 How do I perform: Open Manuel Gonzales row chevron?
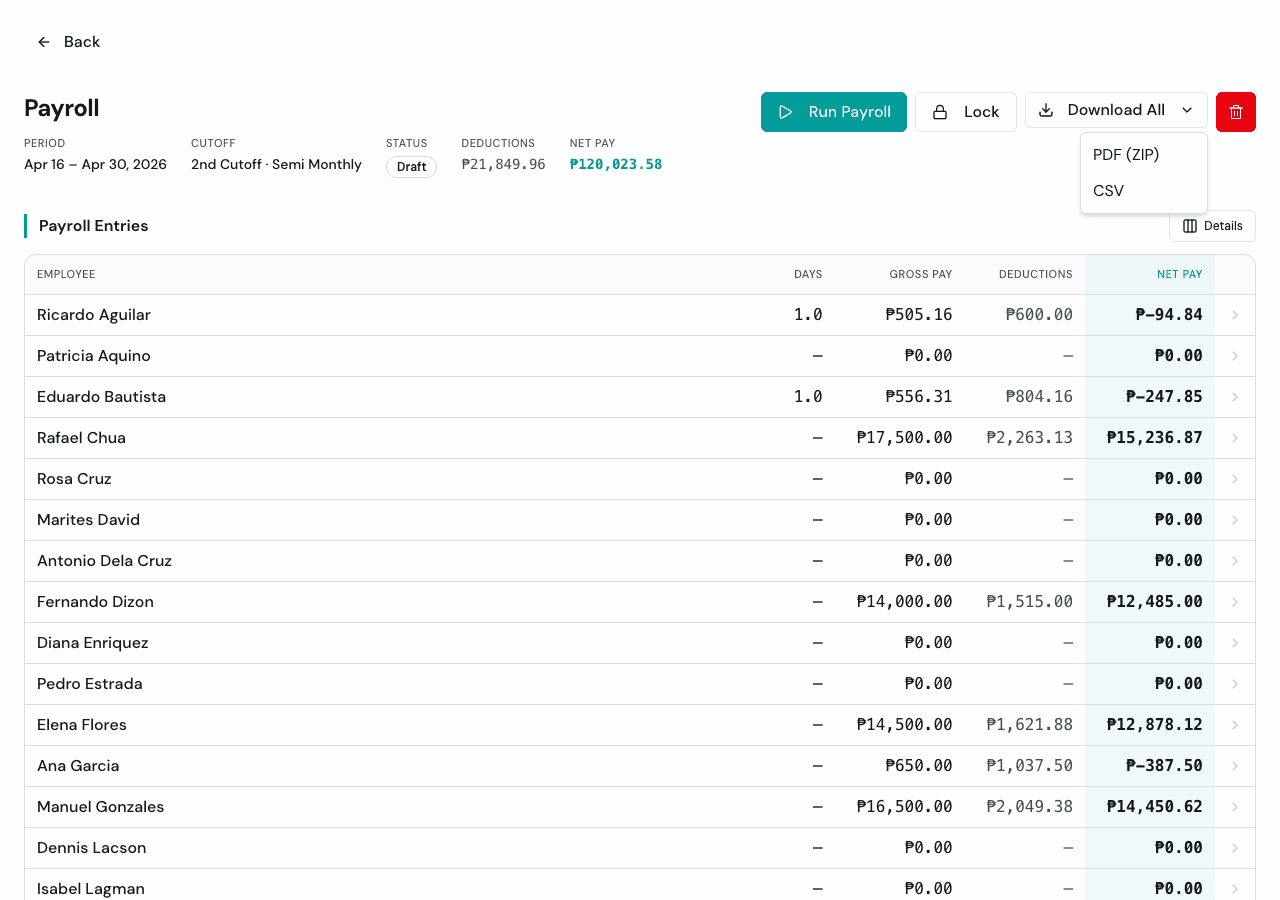pyautogui.click(x=1235, y=807)
